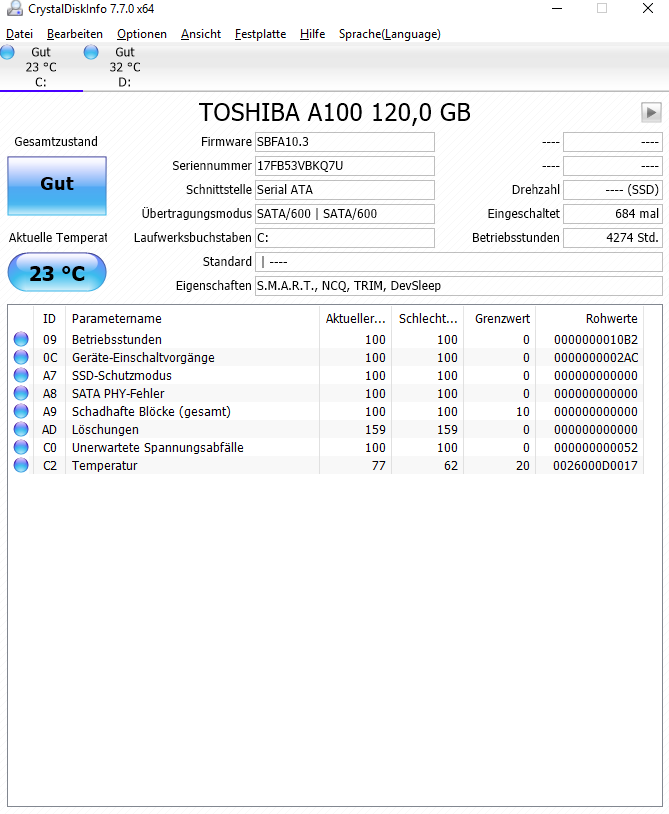Click status orb for Schadhafte Blöcke row
669x814 pixels.
click(21, 412)
